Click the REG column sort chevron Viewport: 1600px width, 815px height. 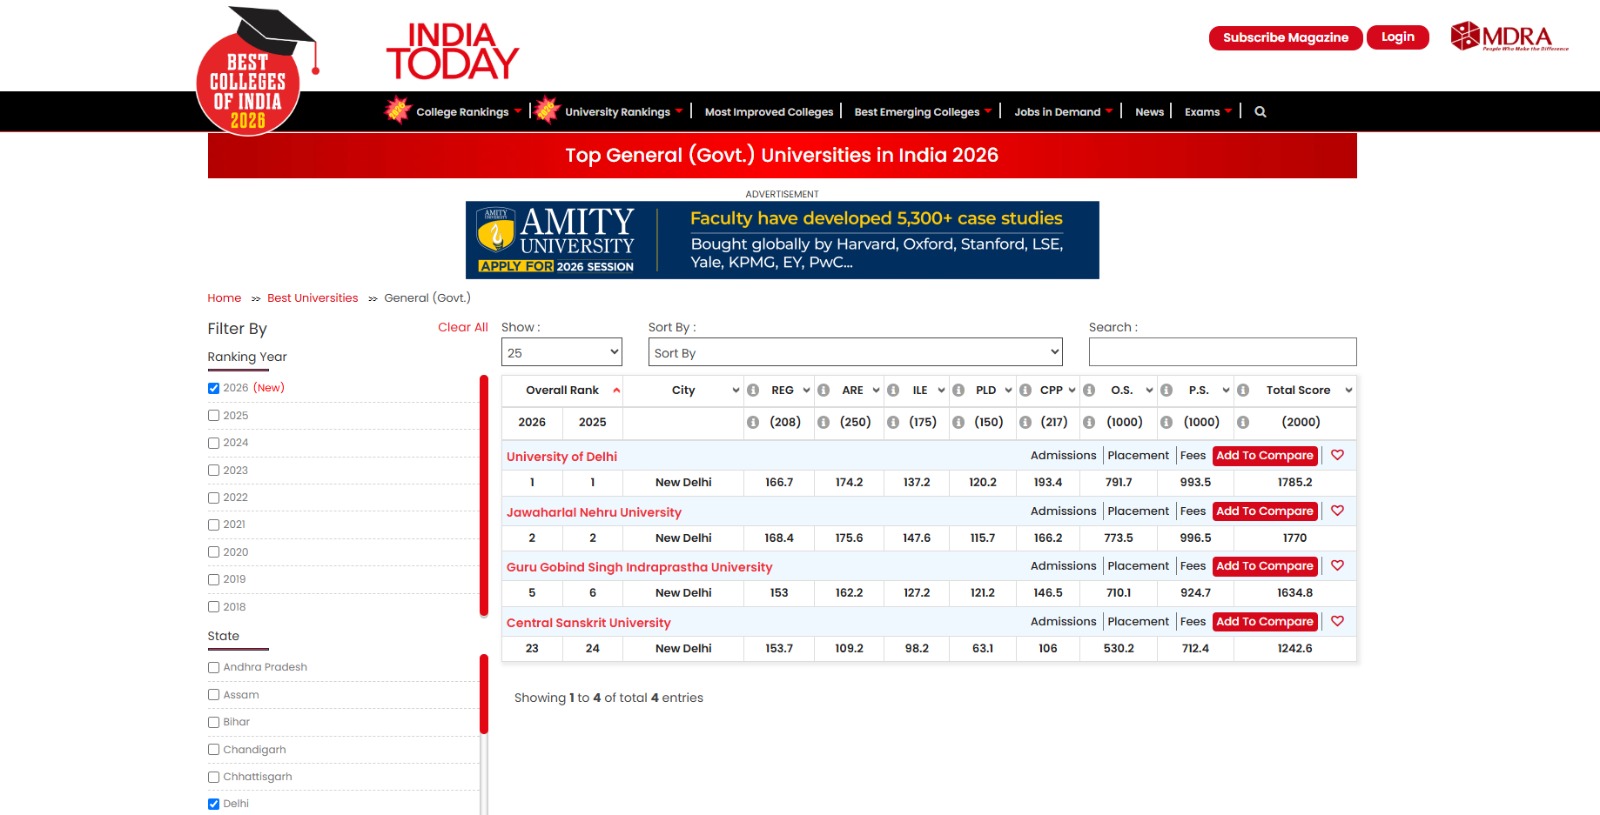point(806,390)
